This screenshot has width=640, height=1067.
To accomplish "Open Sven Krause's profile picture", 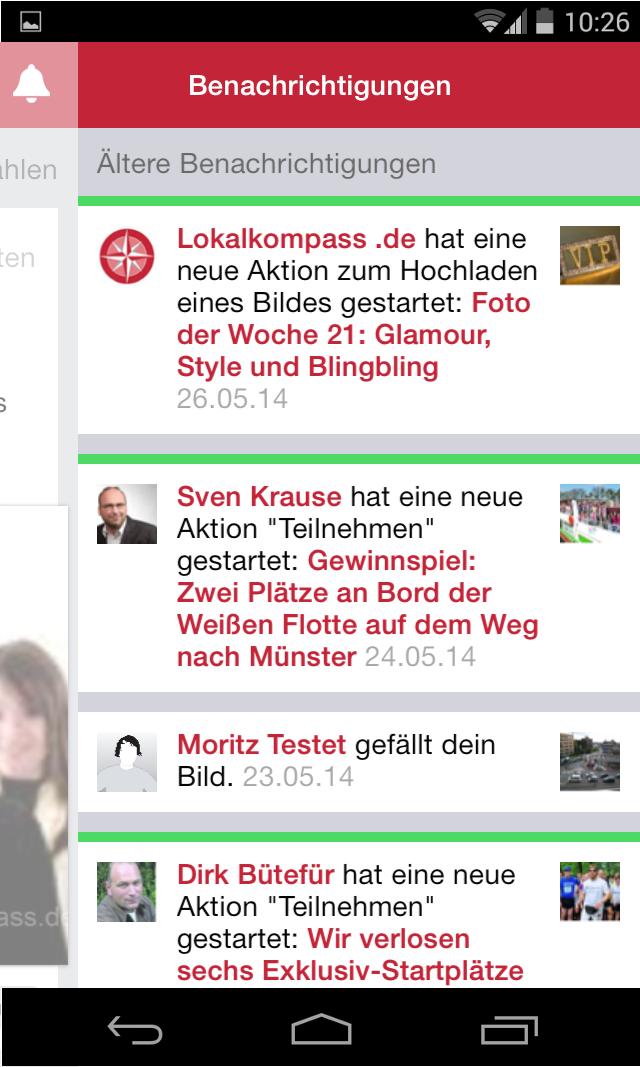I will (x=127, y=514).
